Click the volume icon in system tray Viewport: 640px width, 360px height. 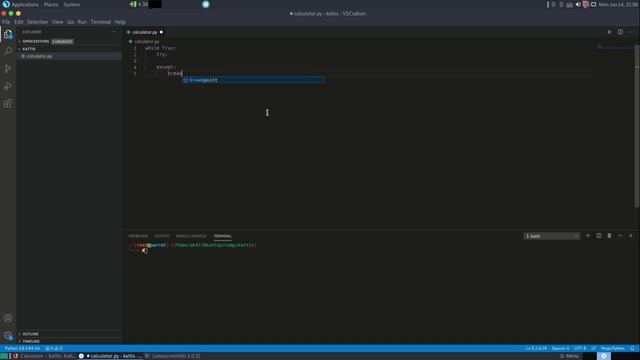[x=578, y=4]
